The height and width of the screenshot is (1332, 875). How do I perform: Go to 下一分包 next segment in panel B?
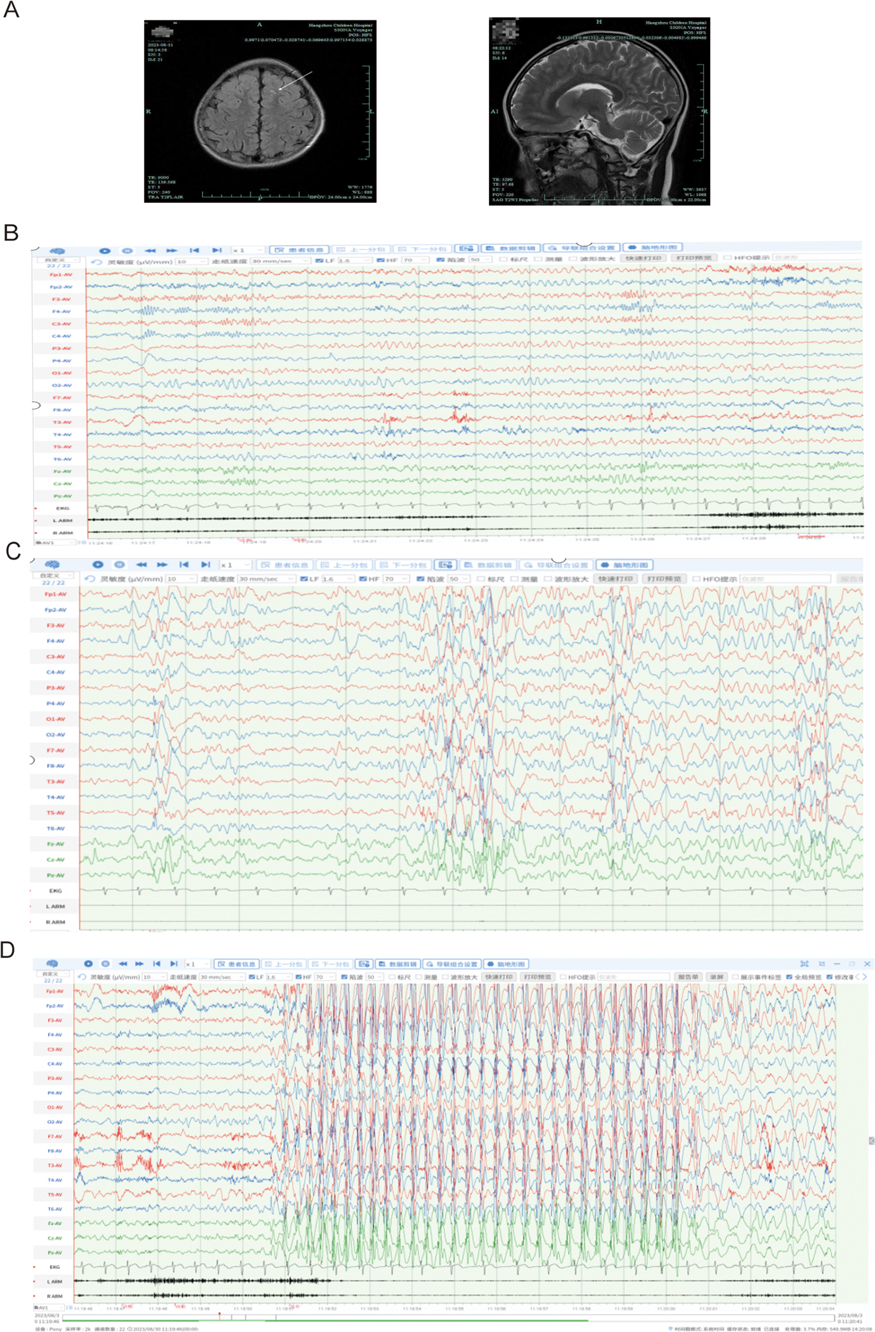coord(420,248)
